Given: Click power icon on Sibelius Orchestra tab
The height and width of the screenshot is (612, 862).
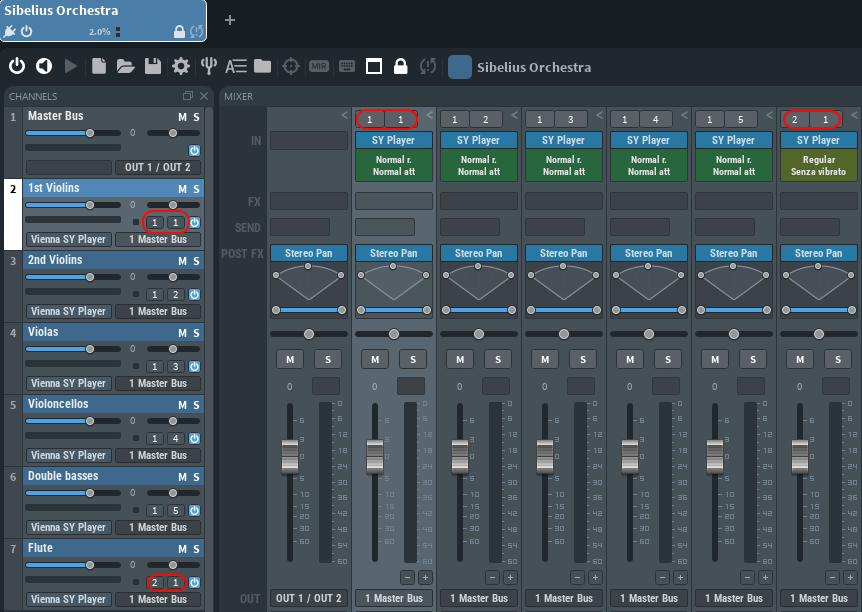Looking at the screenshot, I should click(x=26, y=31).
